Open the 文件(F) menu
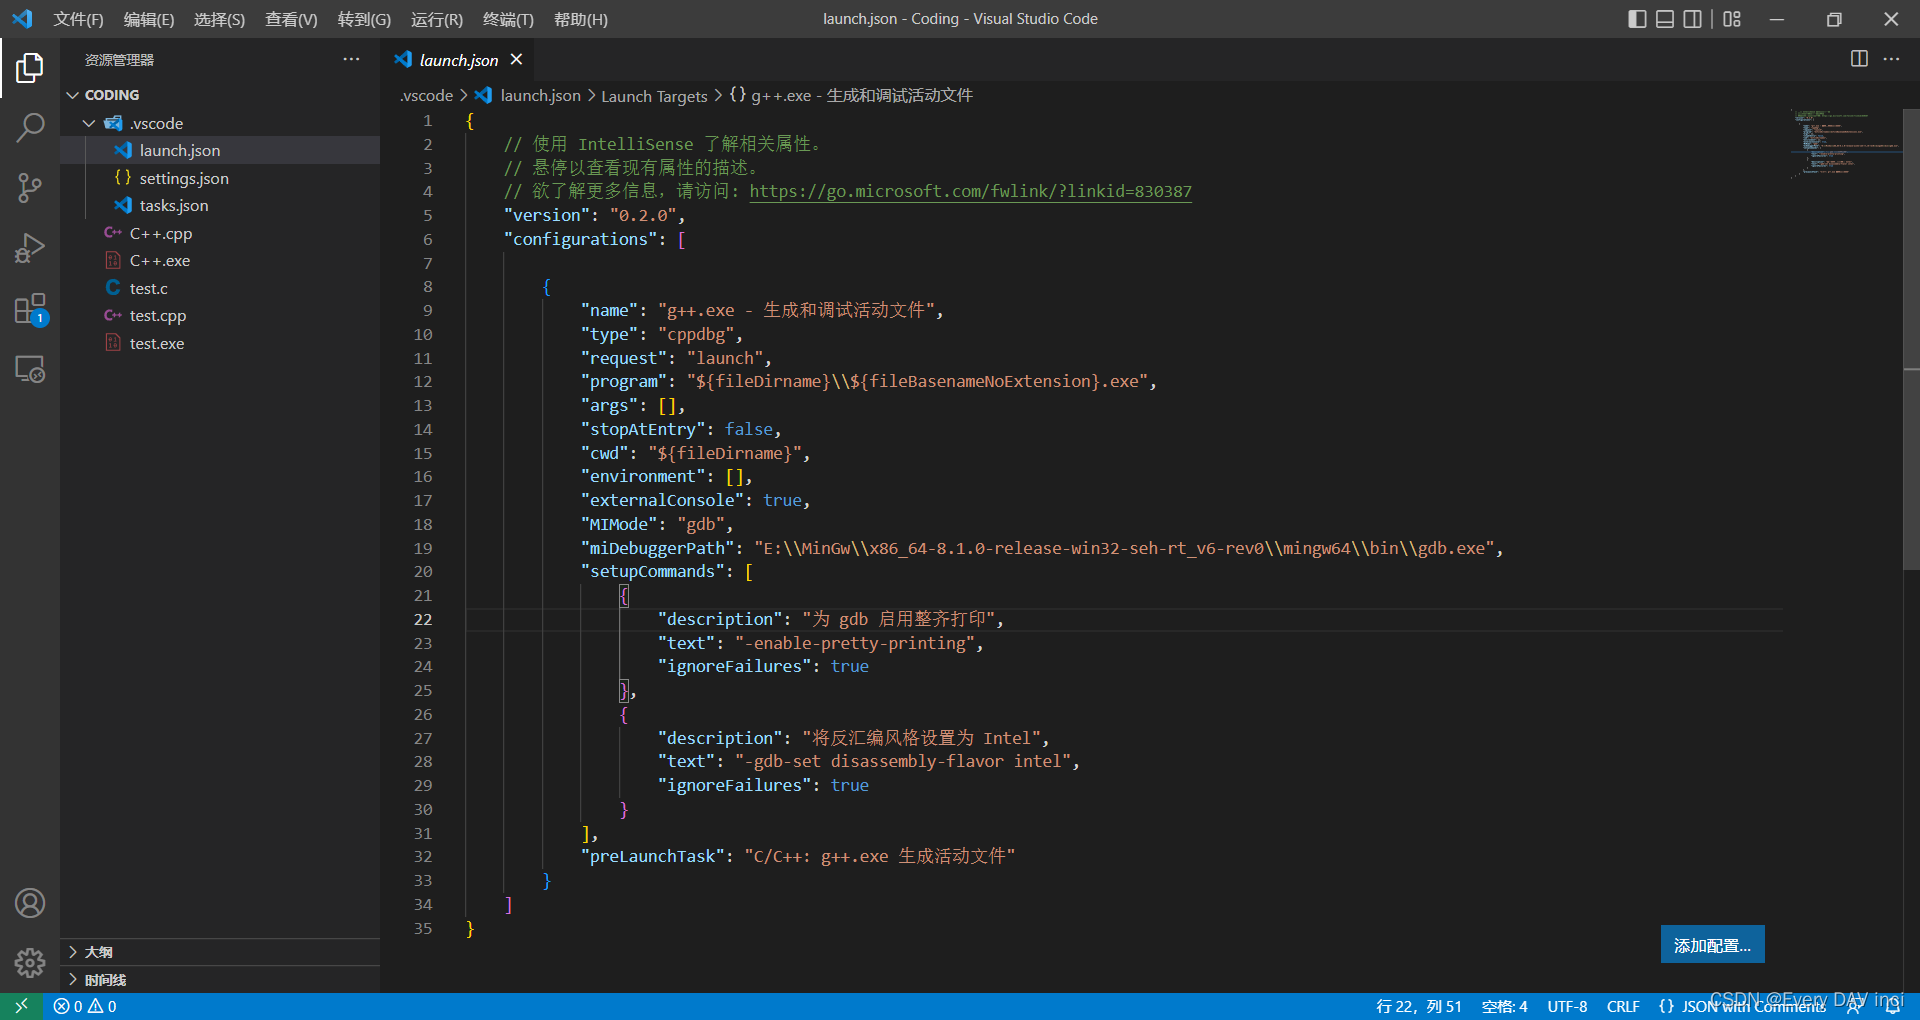Viewport: 1920px width, 1020px height. (78, 19)
